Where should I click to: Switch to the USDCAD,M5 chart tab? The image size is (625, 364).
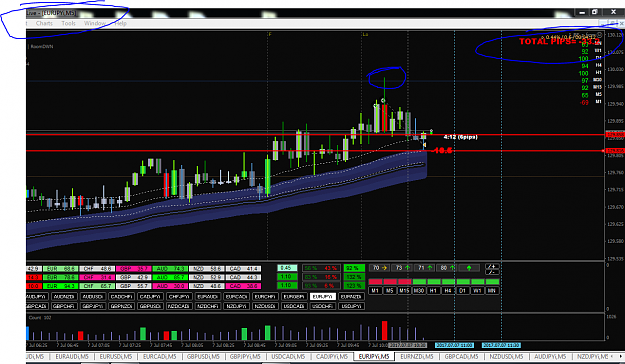tap(288, 356)
